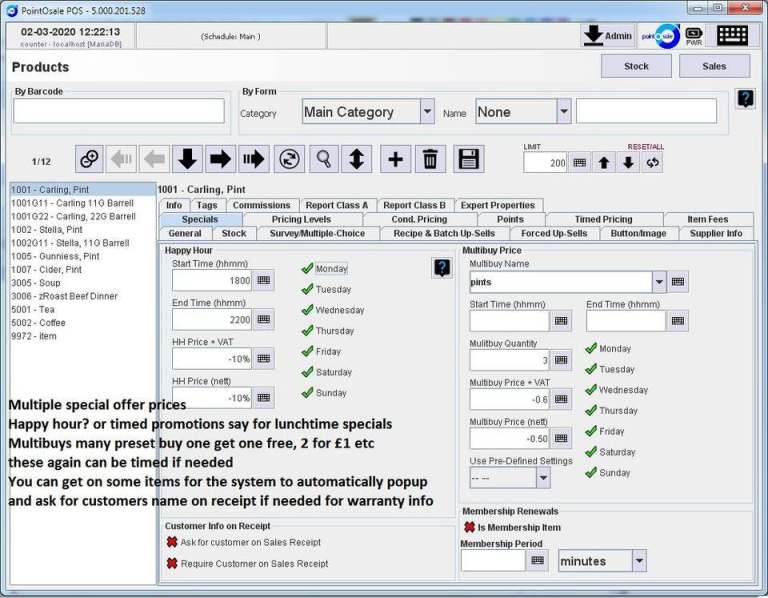
Task: Expand the Multibuy Name pints dropdown
Action: [659, 282]
